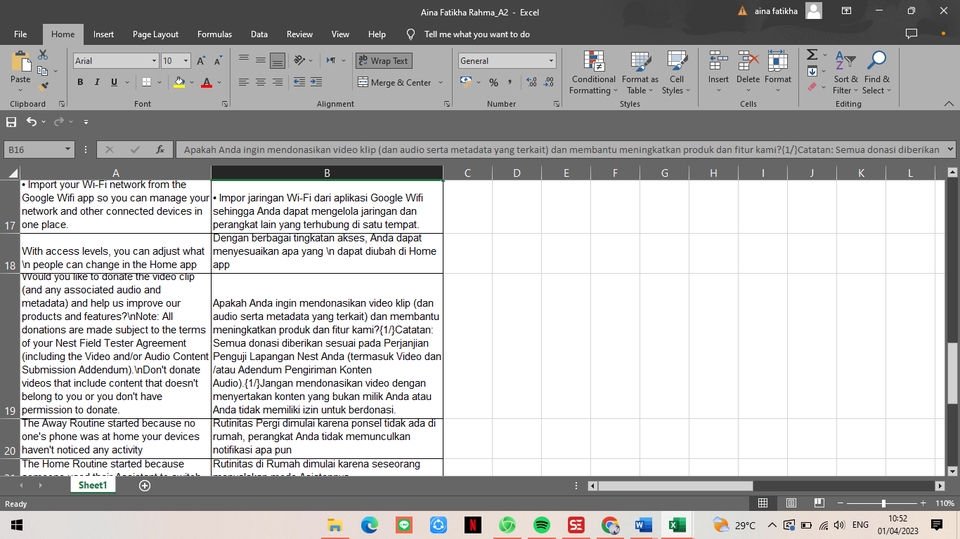This screenshot has width=960, height=539.
Task: Apply Percent Style number format
Action: pyautogui.click(x=493, y=83)
